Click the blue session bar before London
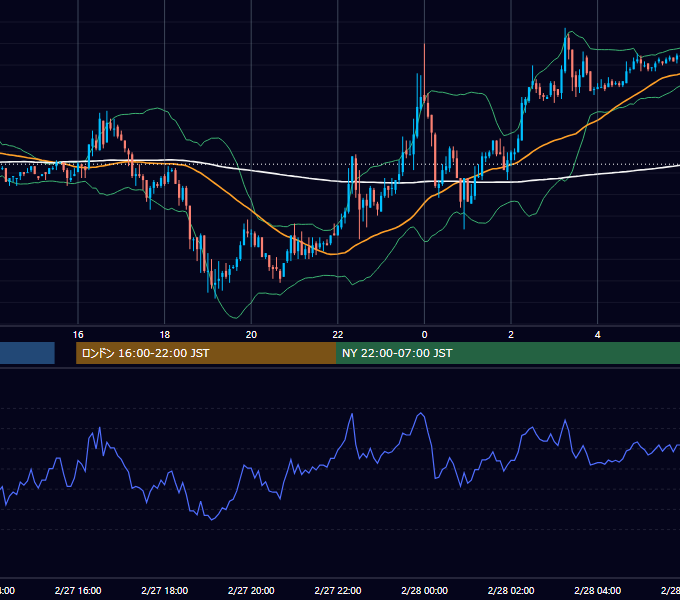 [x=27, y=353]
